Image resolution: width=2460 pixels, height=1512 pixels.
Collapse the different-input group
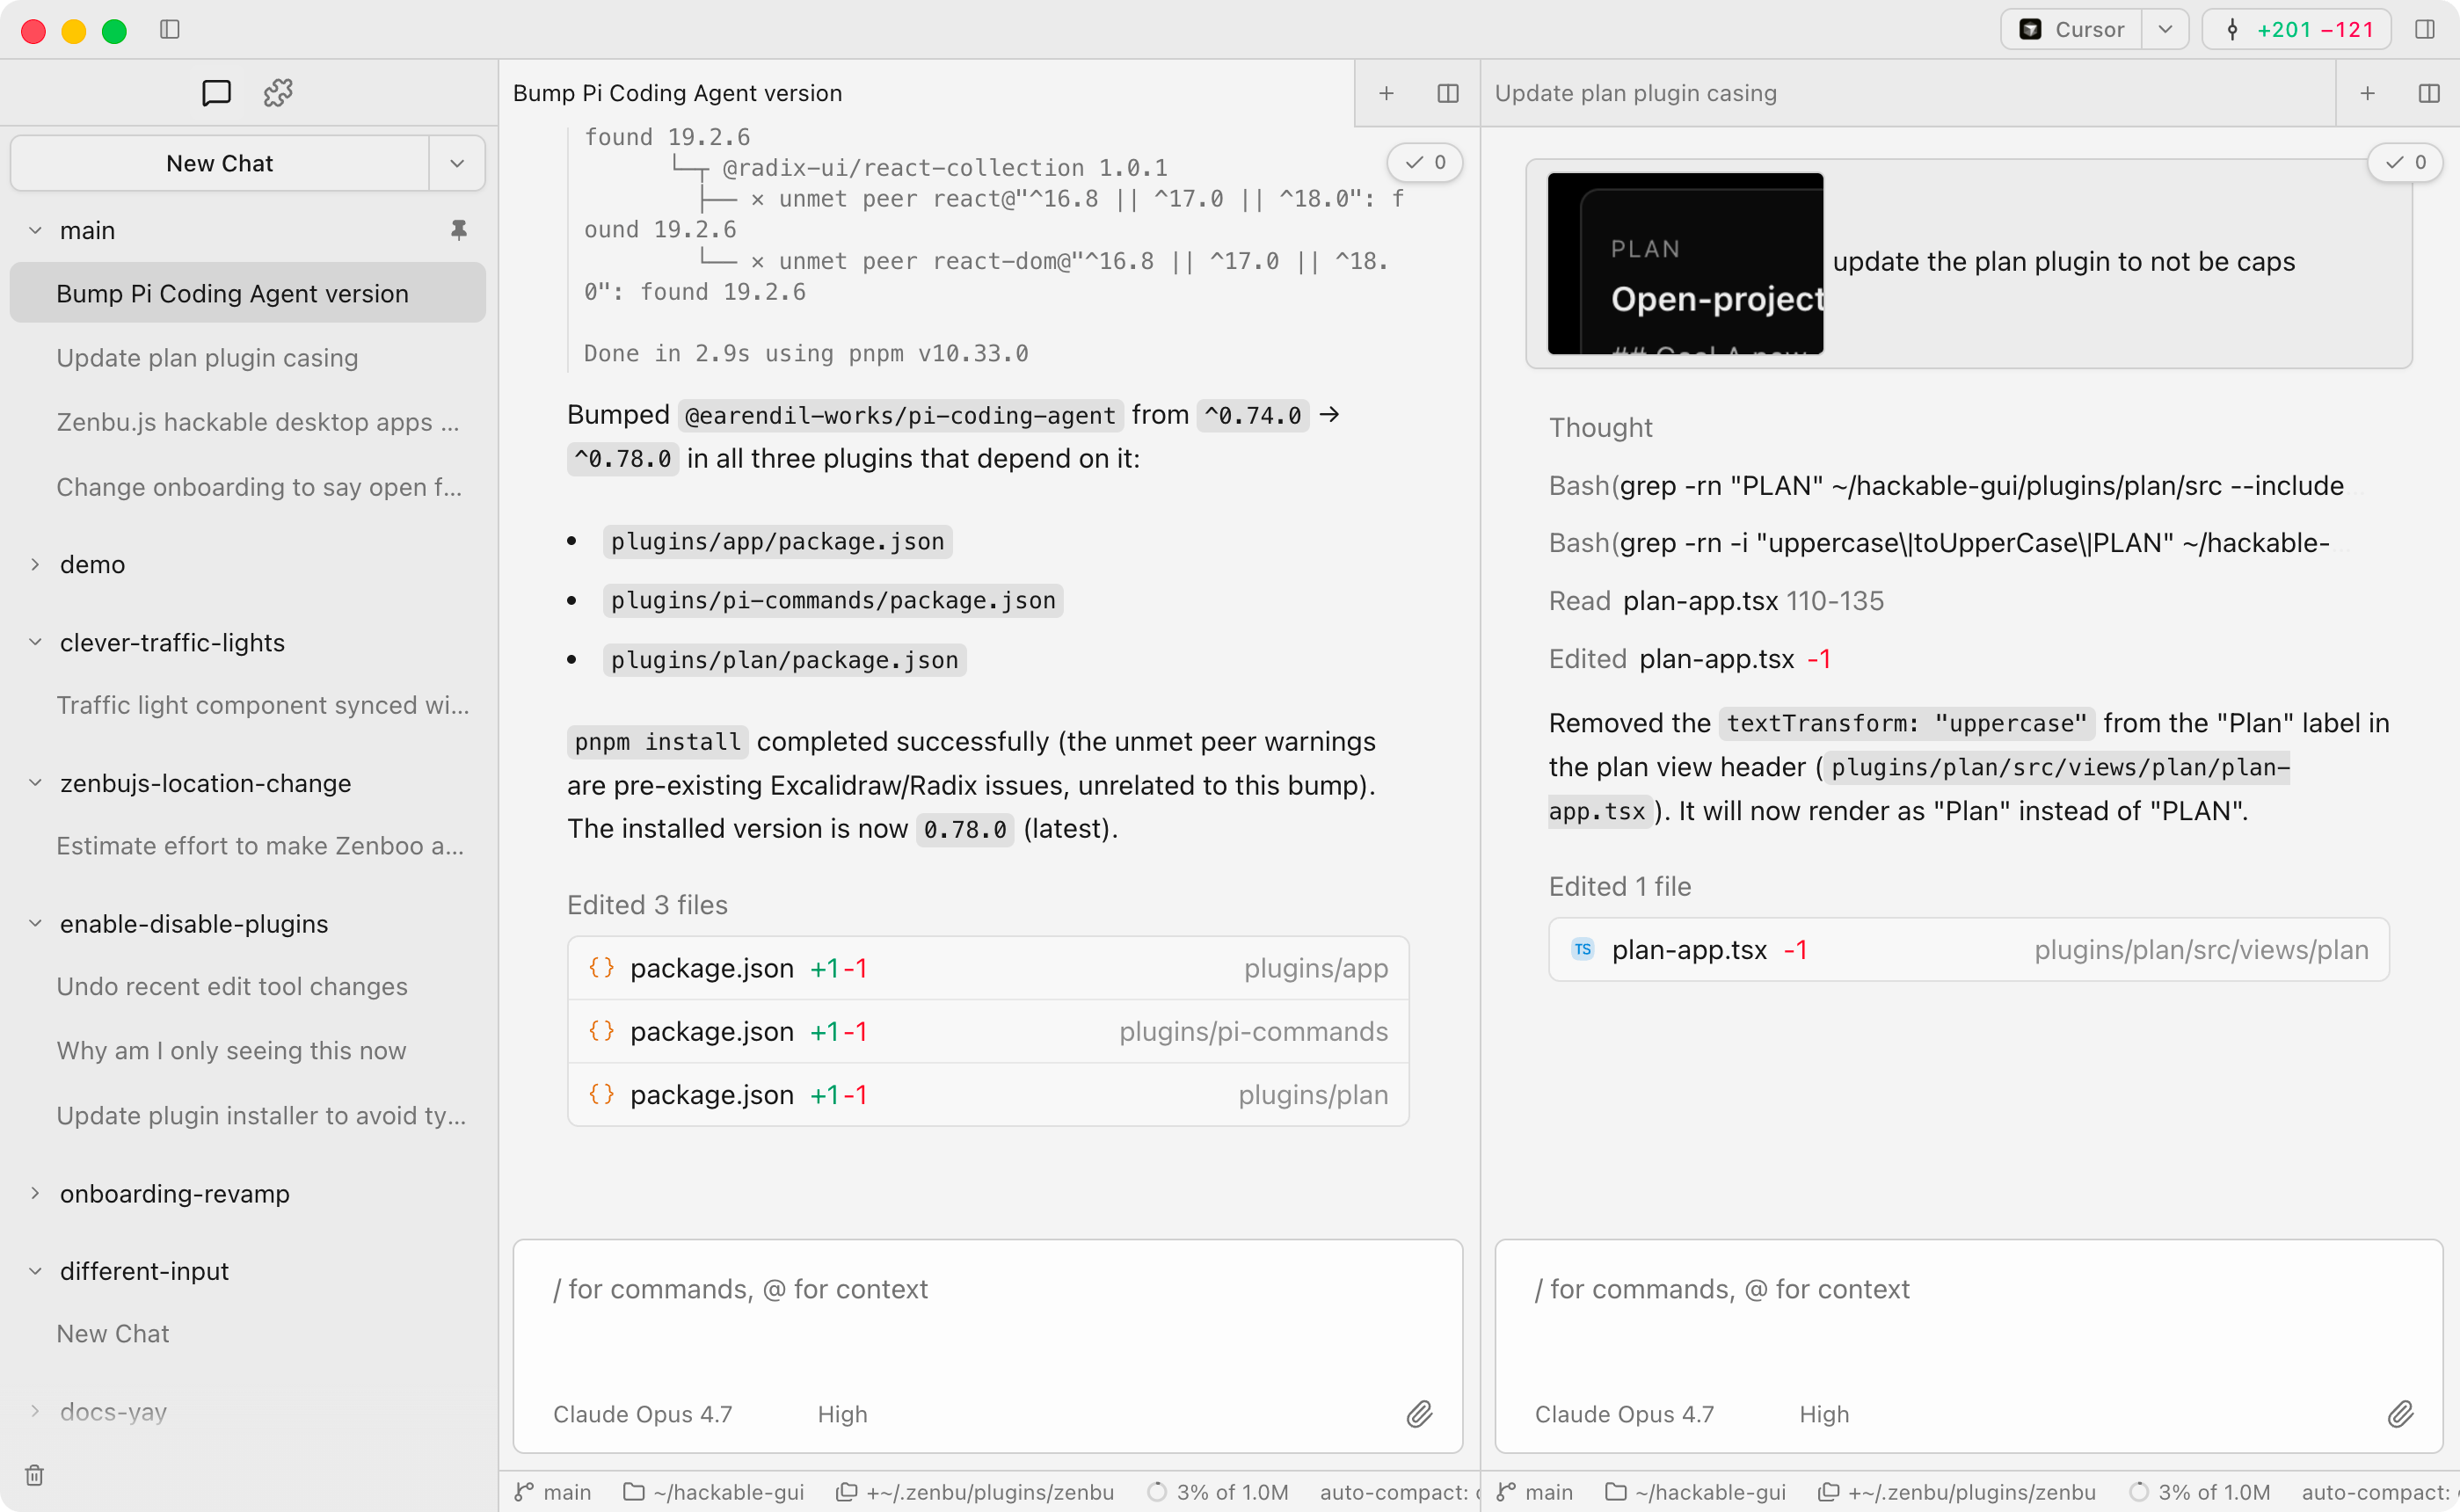35,1271
